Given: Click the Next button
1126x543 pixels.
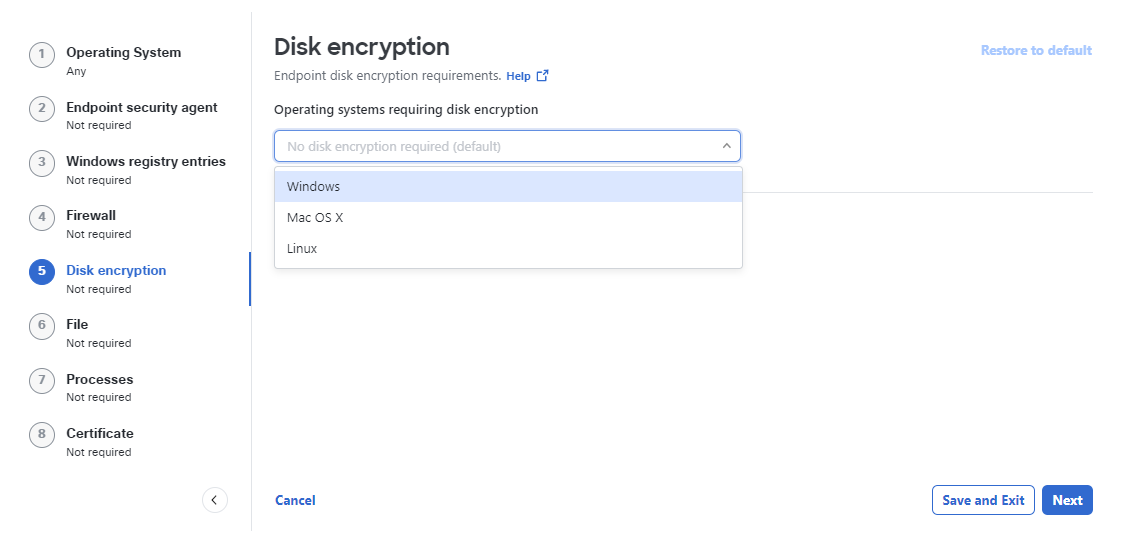Looking at the screenshot, I should 1067,501.
